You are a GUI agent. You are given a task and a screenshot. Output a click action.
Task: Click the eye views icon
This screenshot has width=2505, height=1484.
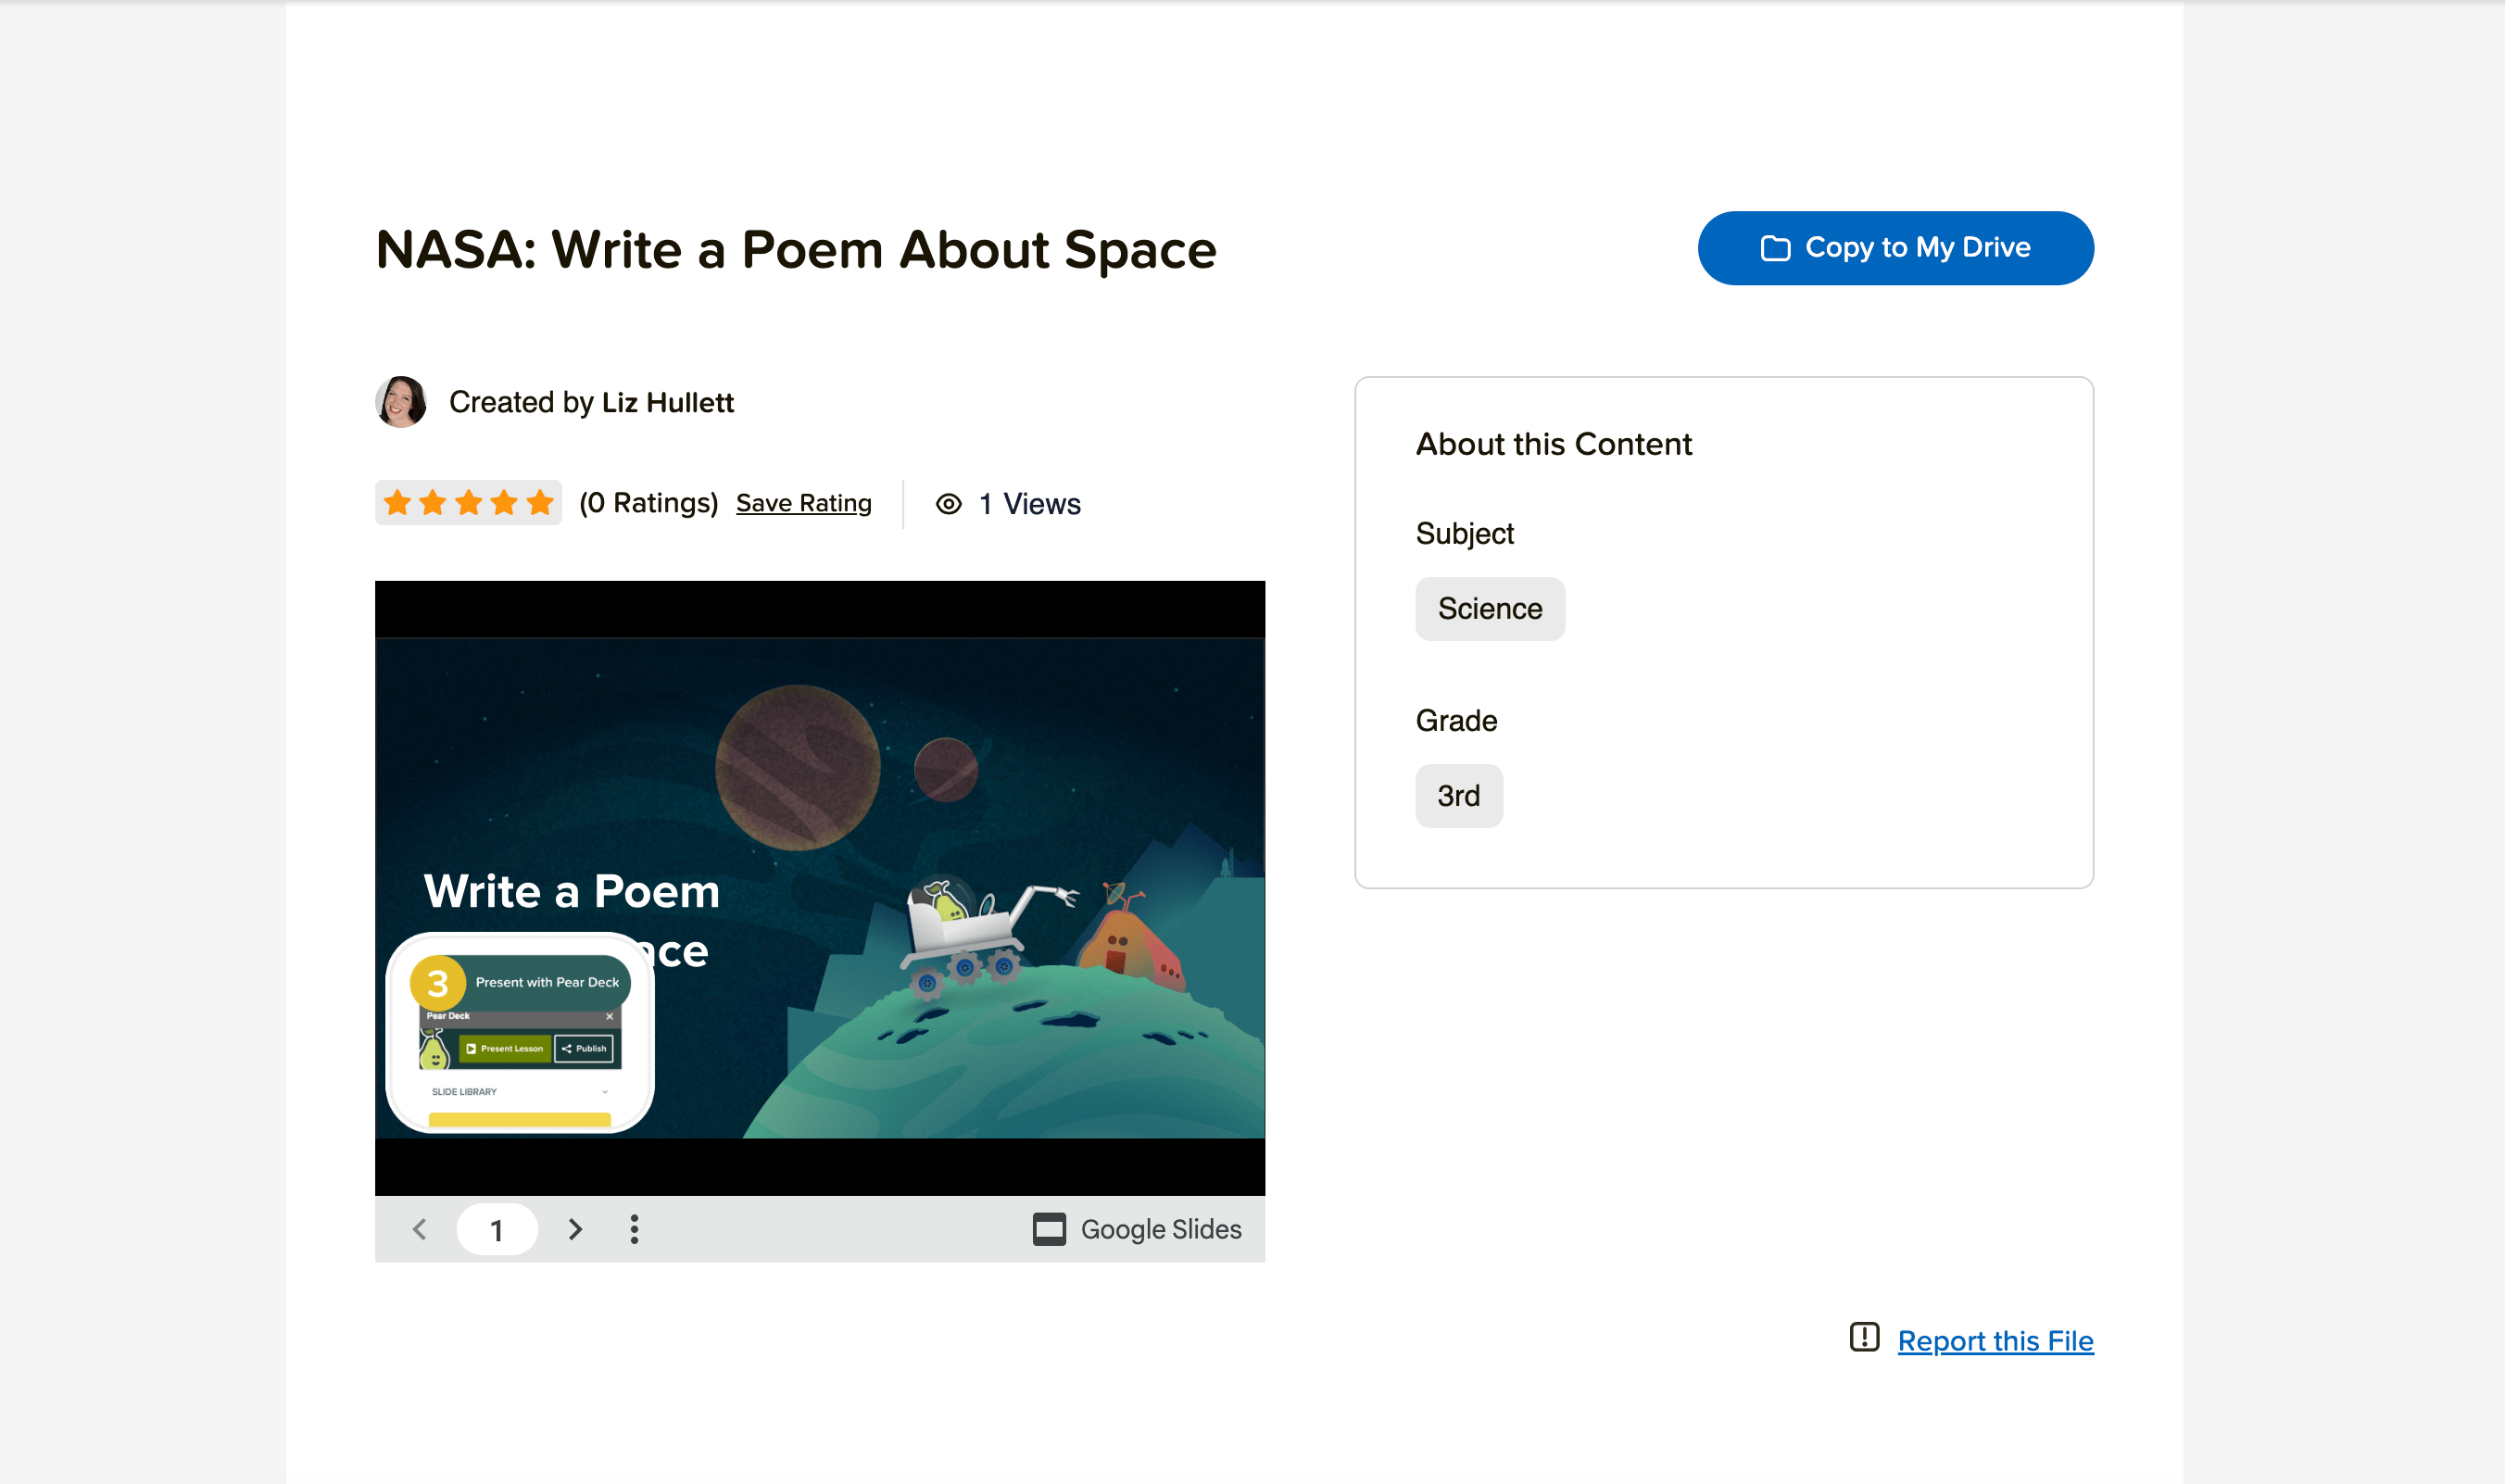pyautogui.click(x=949, y=504)
